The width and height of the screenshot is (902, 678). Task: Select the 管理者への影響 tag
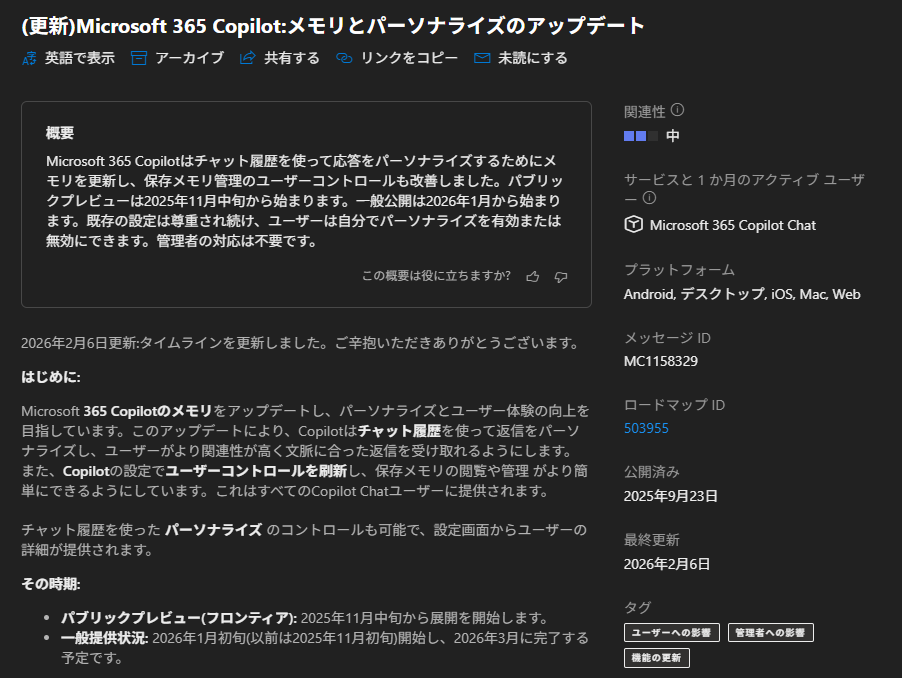tap(770, 632)
